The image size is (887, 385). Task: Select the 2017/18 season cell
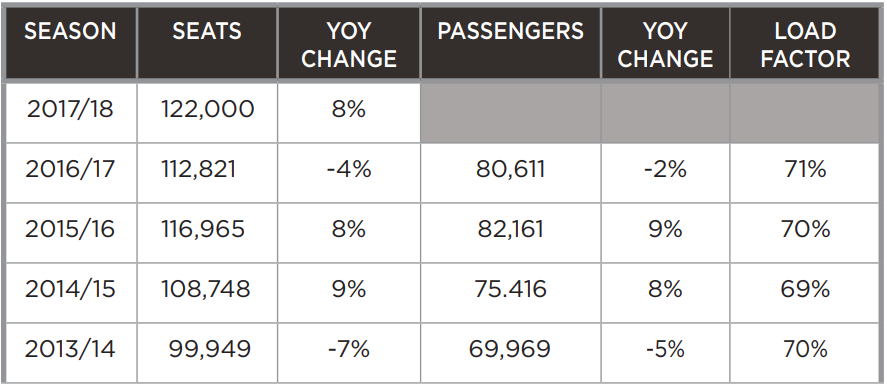71,112
